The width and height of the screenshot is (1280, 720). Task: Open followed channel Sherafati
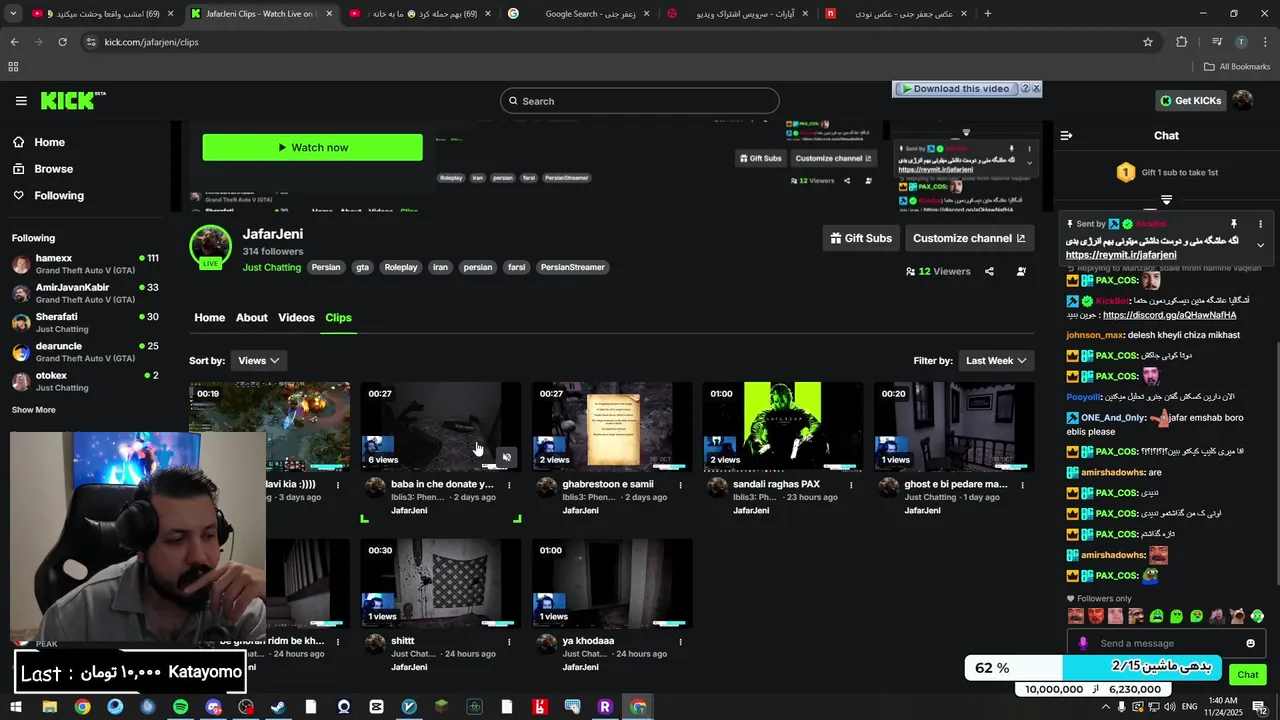pyautogui.click(x=85, y=322)
